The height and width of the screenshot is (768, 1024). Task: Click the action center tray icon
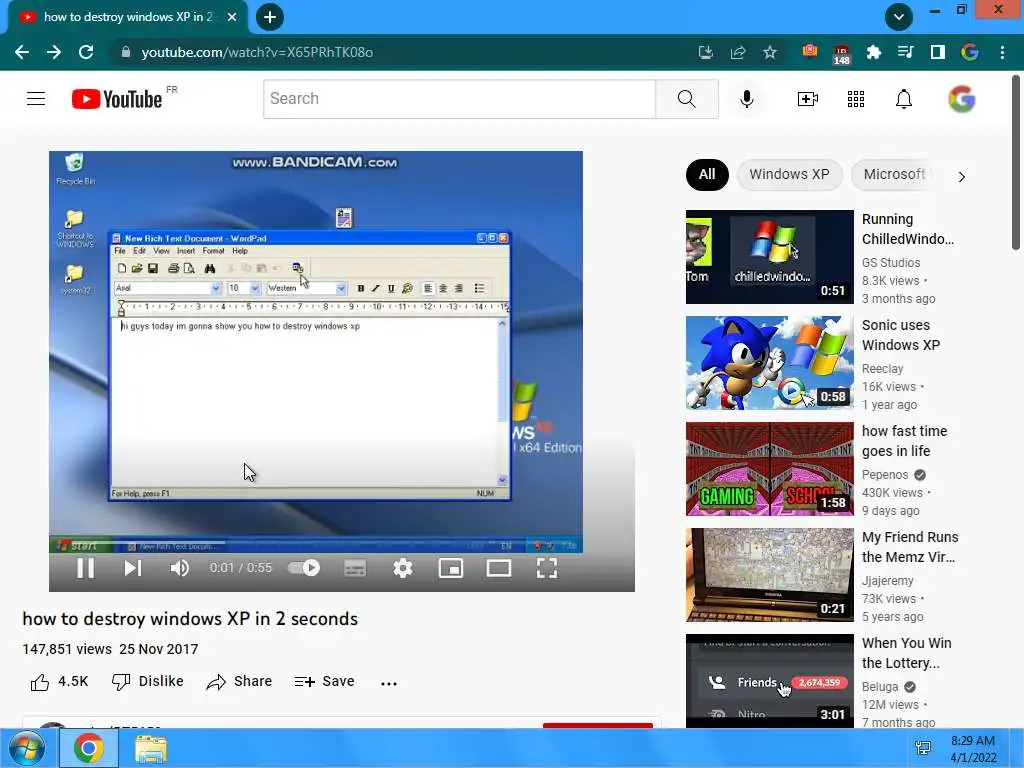click(x=923, y=748)
